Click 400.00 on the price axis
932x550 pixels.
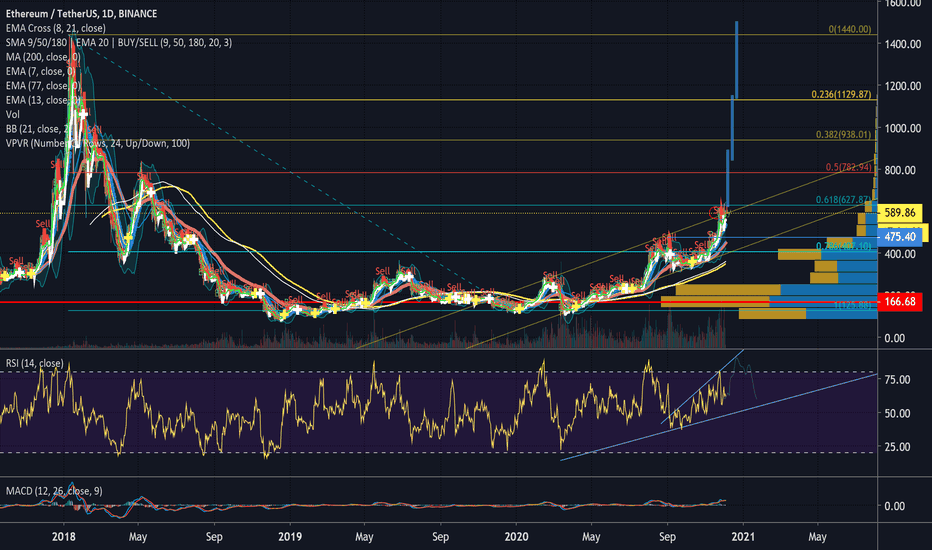point(902,254)
